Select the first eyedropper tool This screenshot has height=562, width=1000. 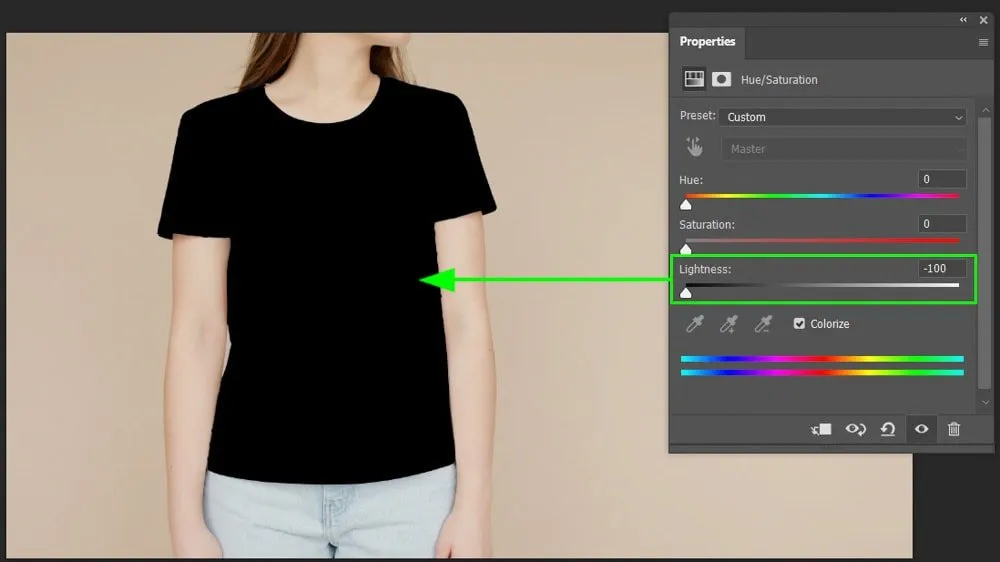point(694,324)
